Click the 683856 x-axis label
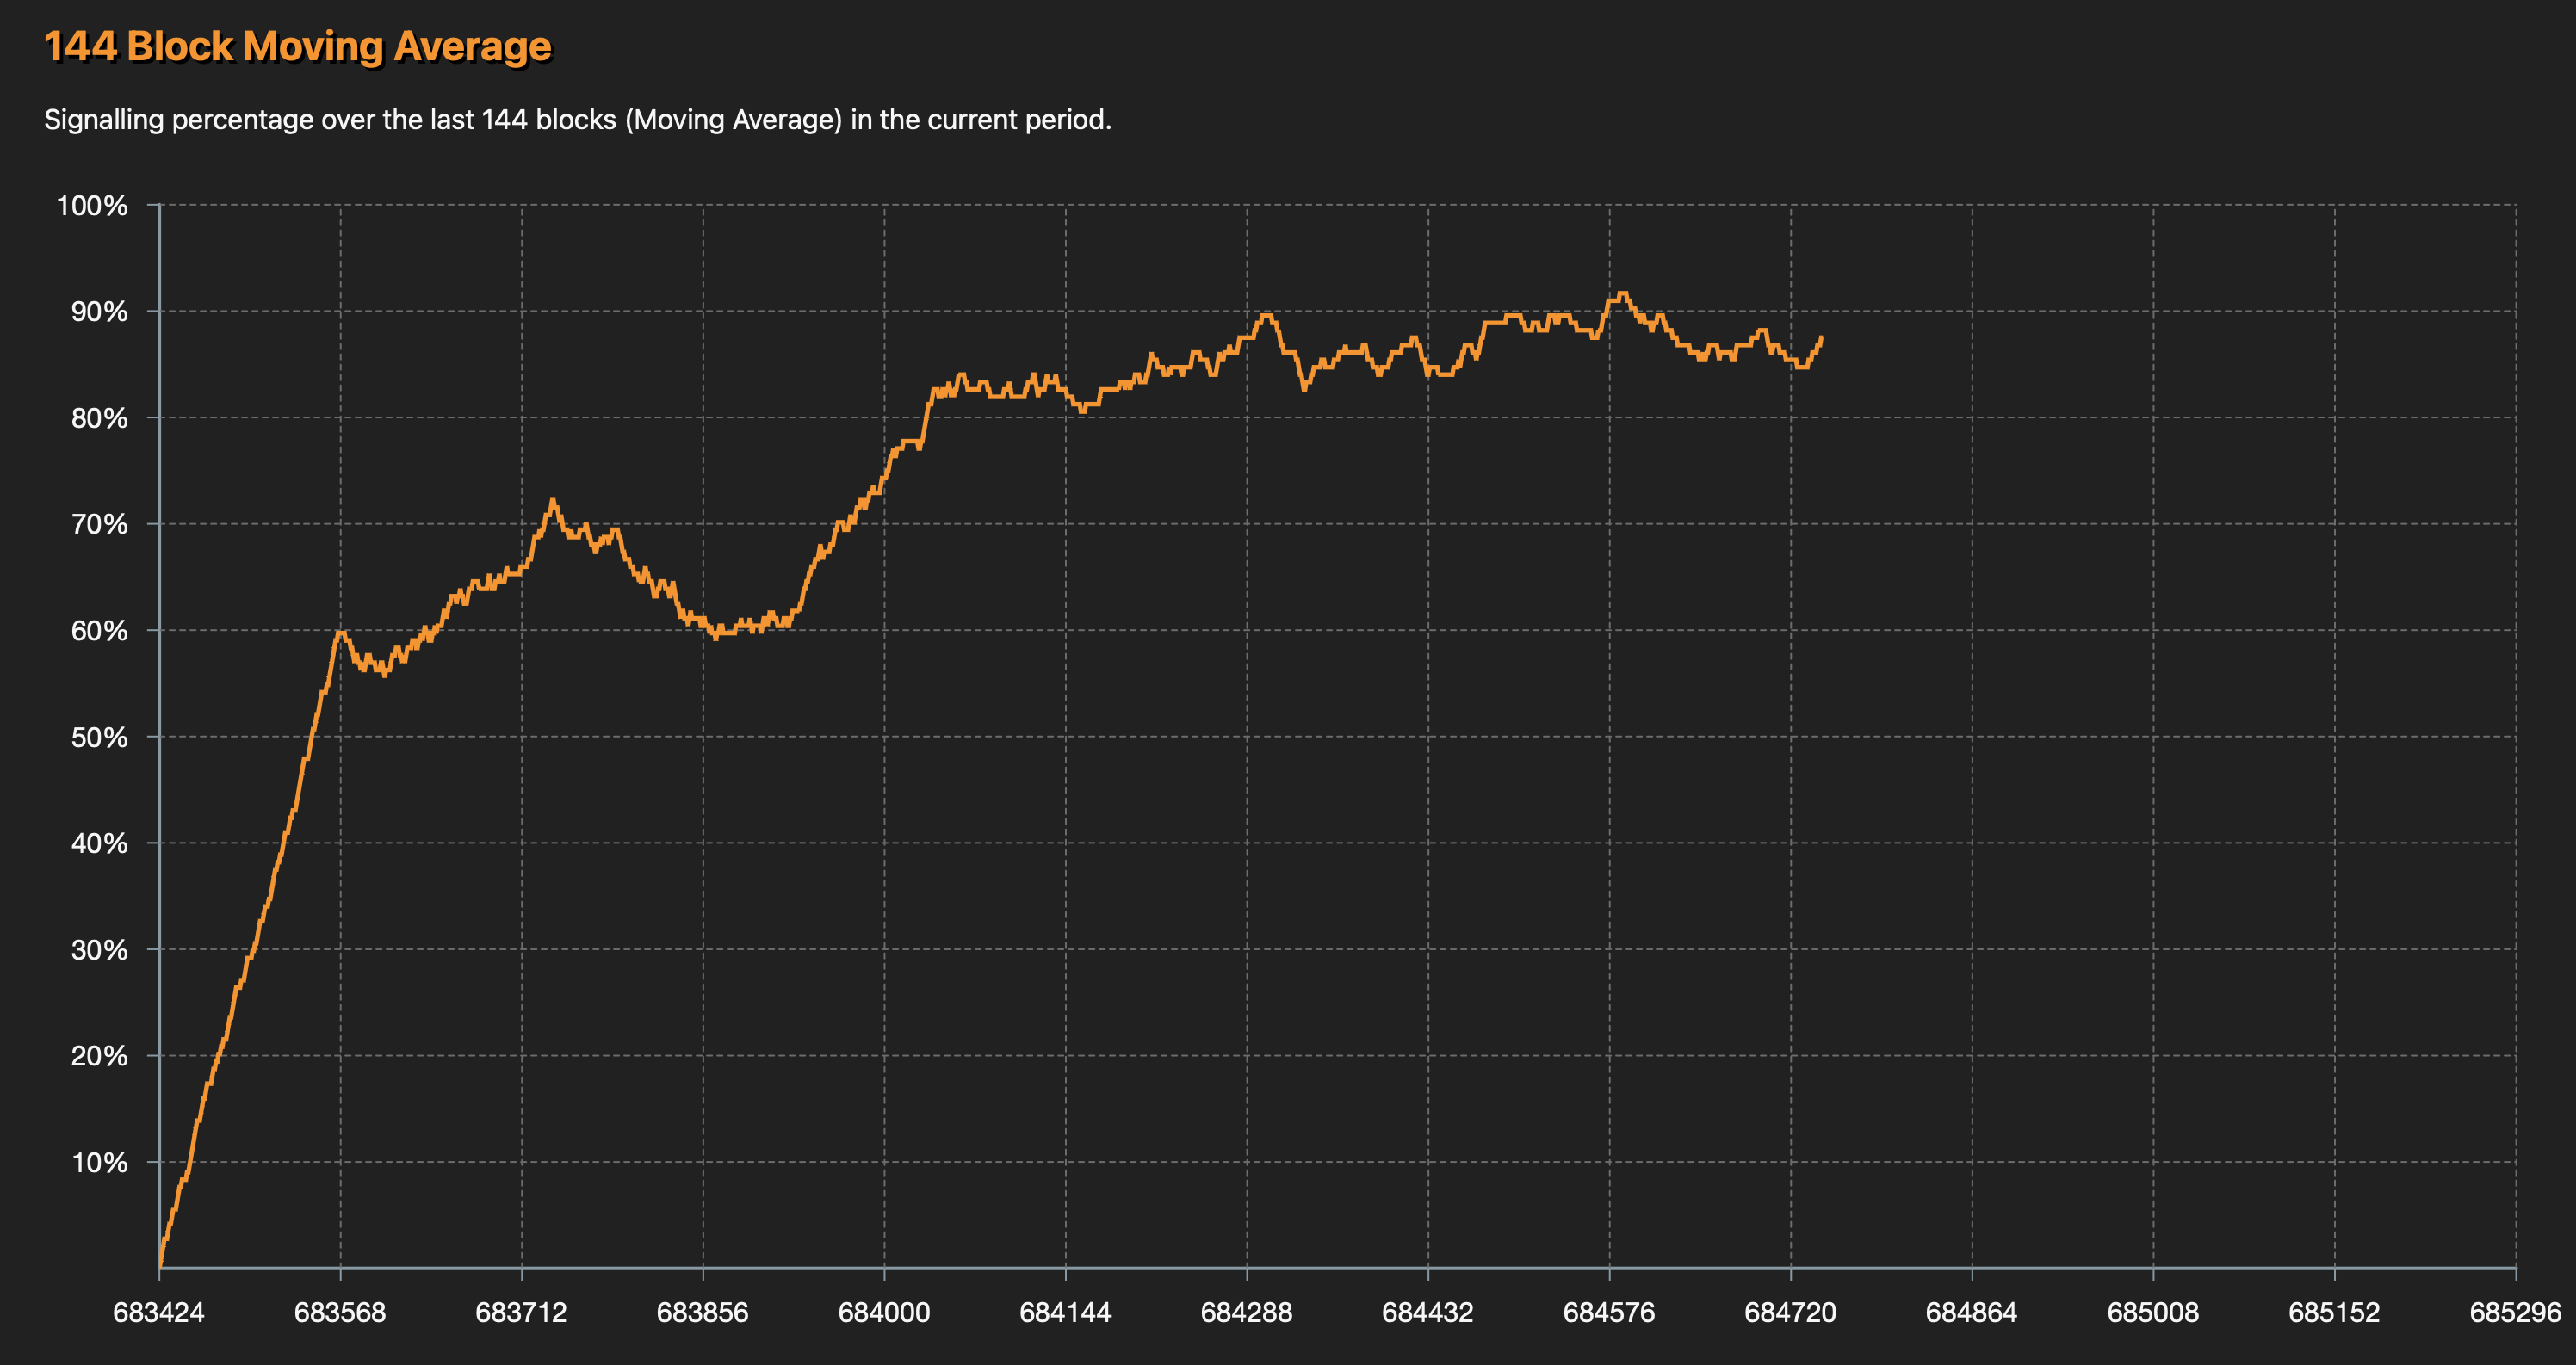The height and width of the screenshot is (1365, 2576). tap(703, 1313)
